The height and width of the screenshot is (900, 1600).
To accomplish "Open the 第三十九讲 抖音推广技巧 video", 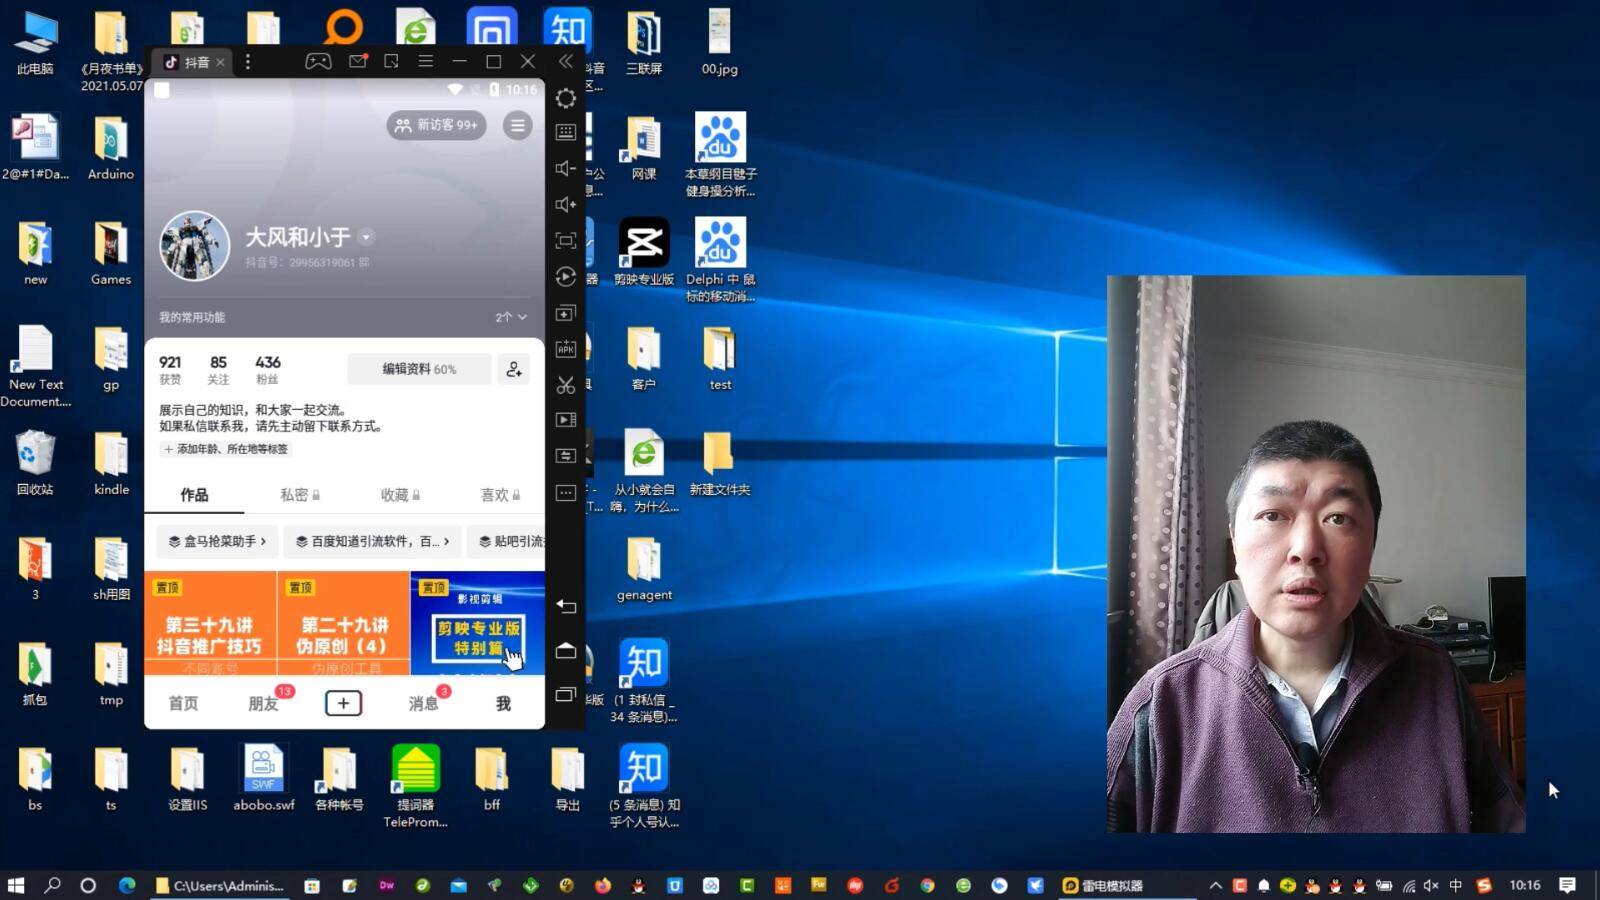I will pyautogui.click(x=210, y=624).
